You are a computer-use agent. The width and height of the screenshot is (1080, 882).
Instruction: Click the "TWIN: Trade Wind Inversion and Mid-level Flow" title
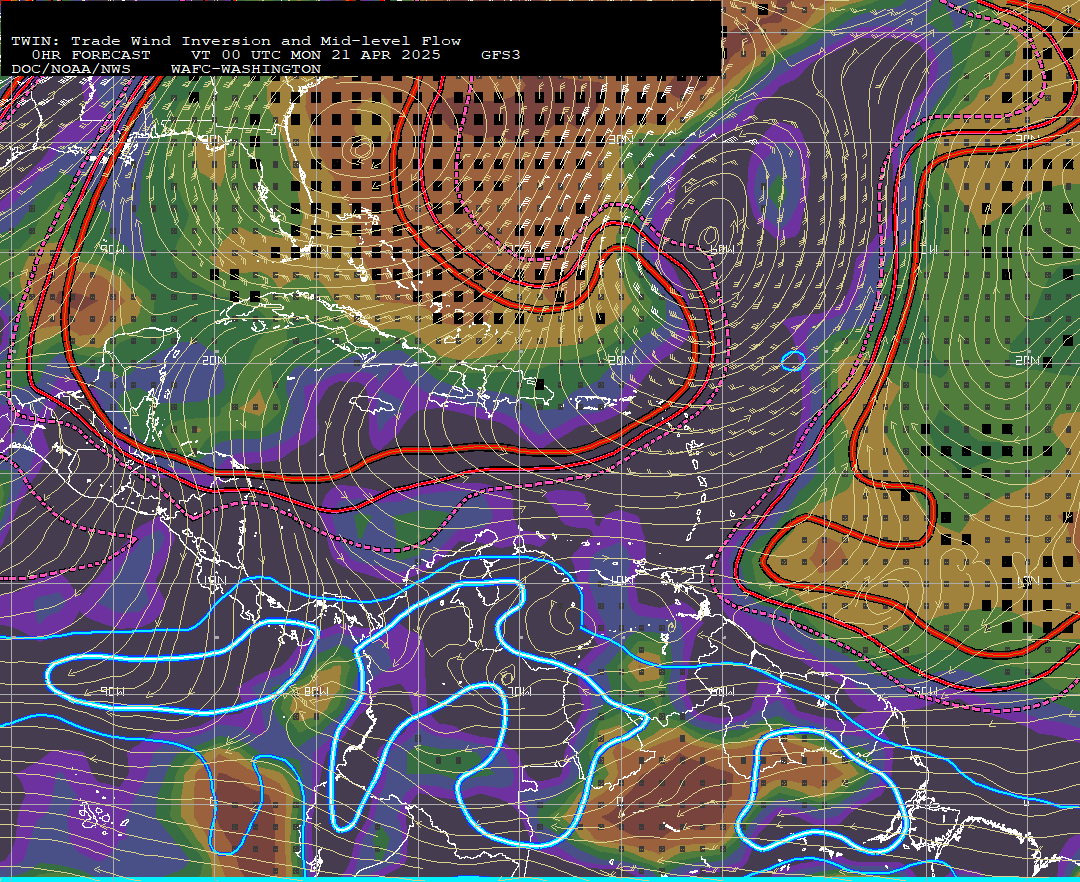click(236, 41)
